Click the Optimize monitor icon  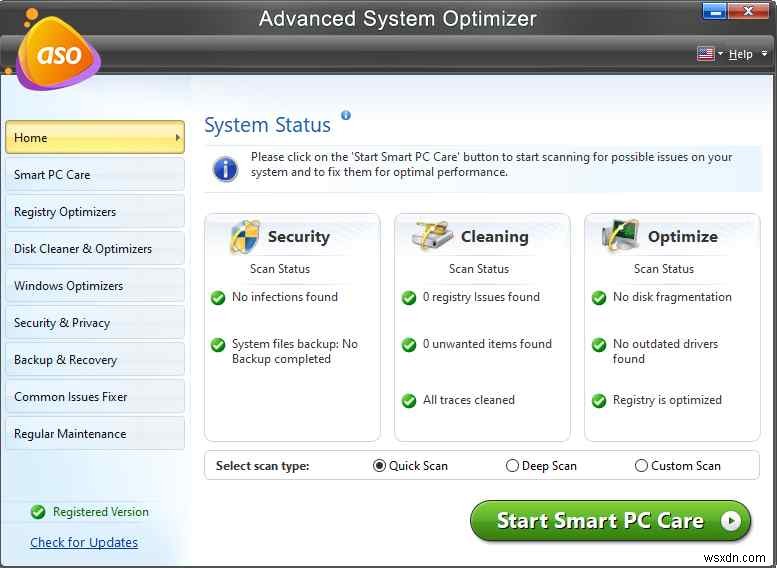tap(619, 235)
